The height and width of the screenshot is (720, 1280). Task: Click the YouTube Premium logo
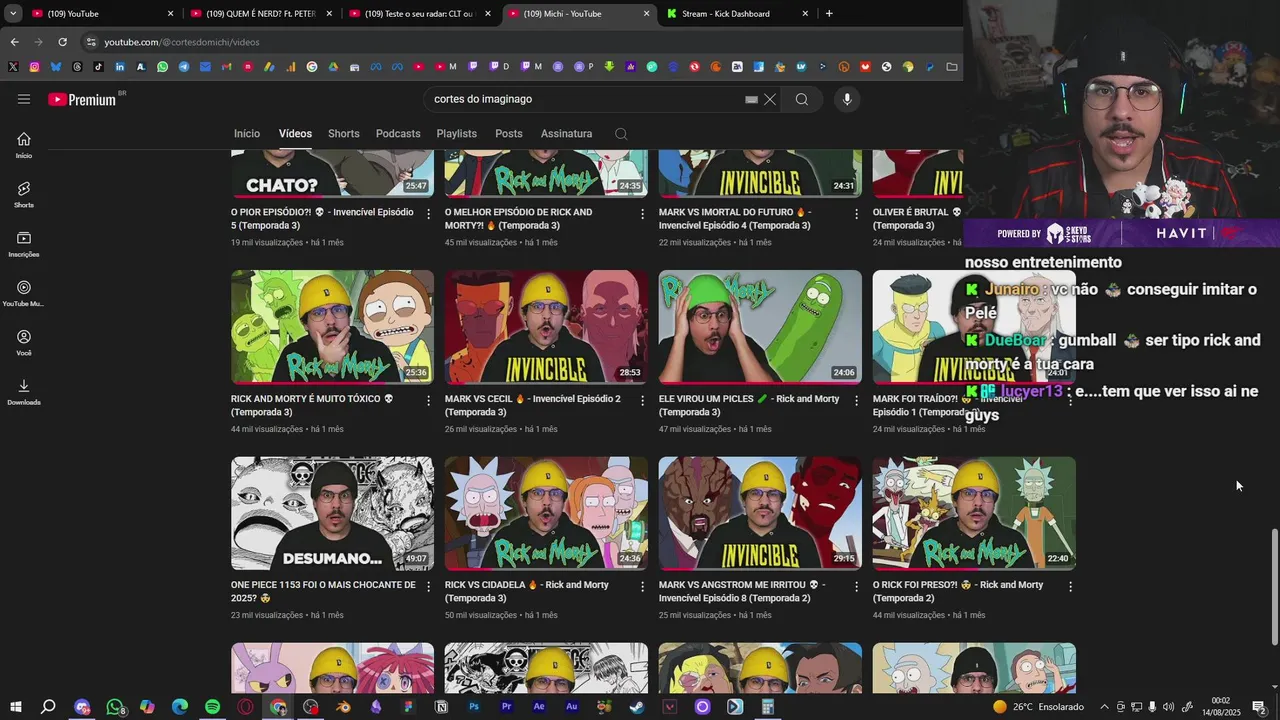tap(84, 99)
